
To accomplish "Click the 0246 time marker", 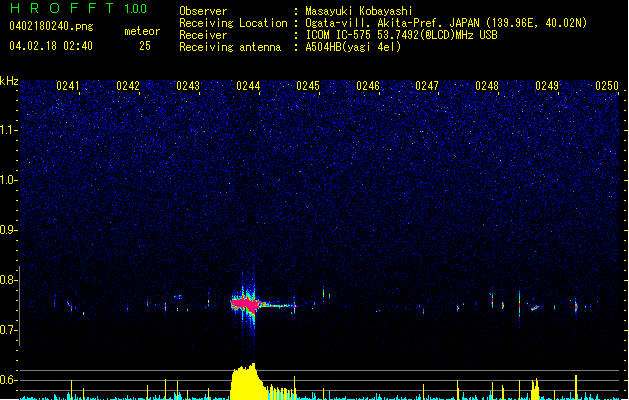I will [x=368, y=86].
